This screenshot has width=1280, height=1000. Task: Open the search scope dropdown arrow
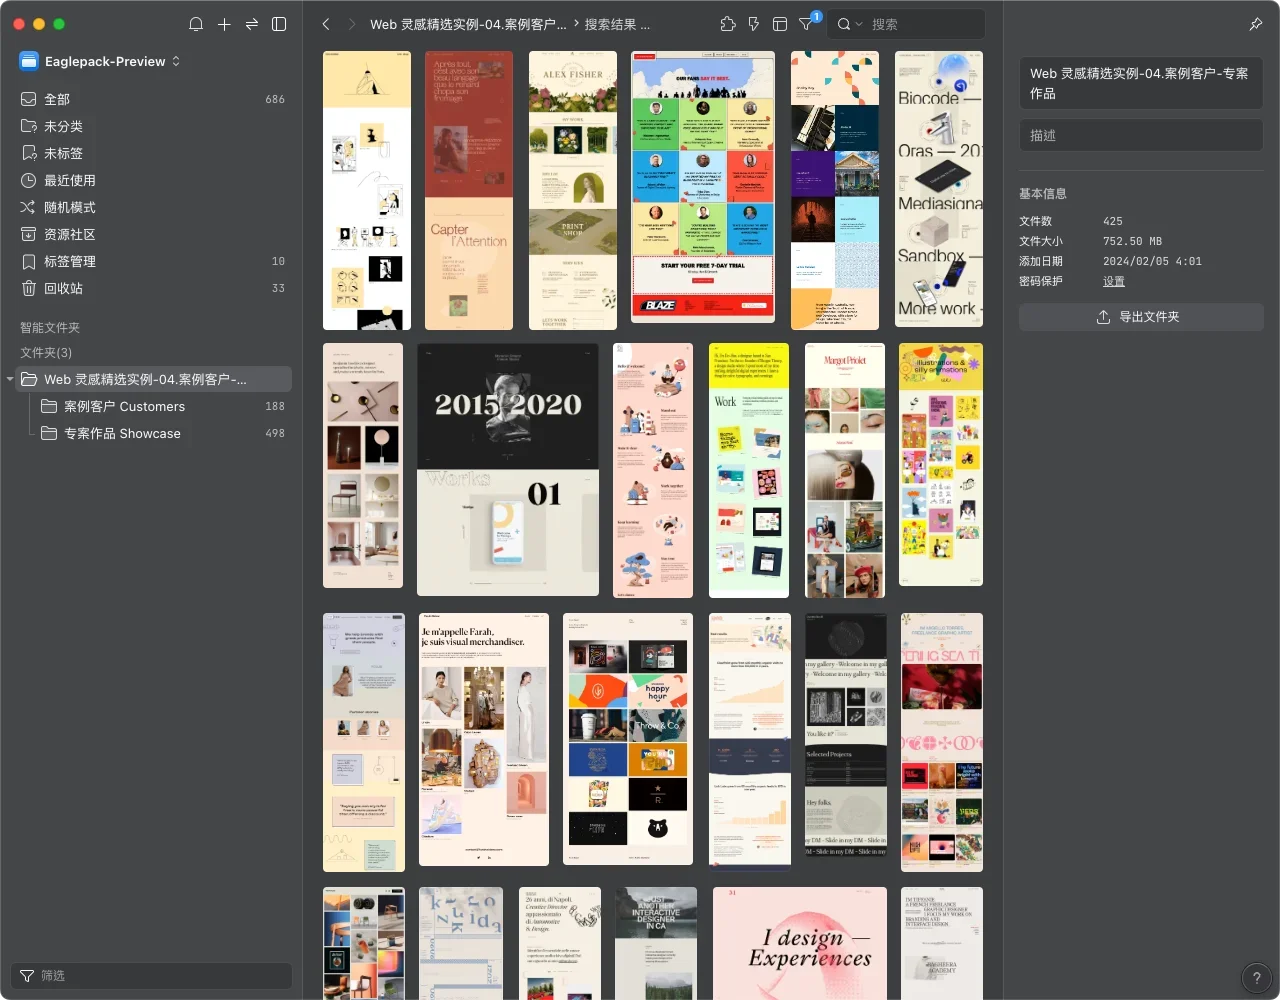858,24
